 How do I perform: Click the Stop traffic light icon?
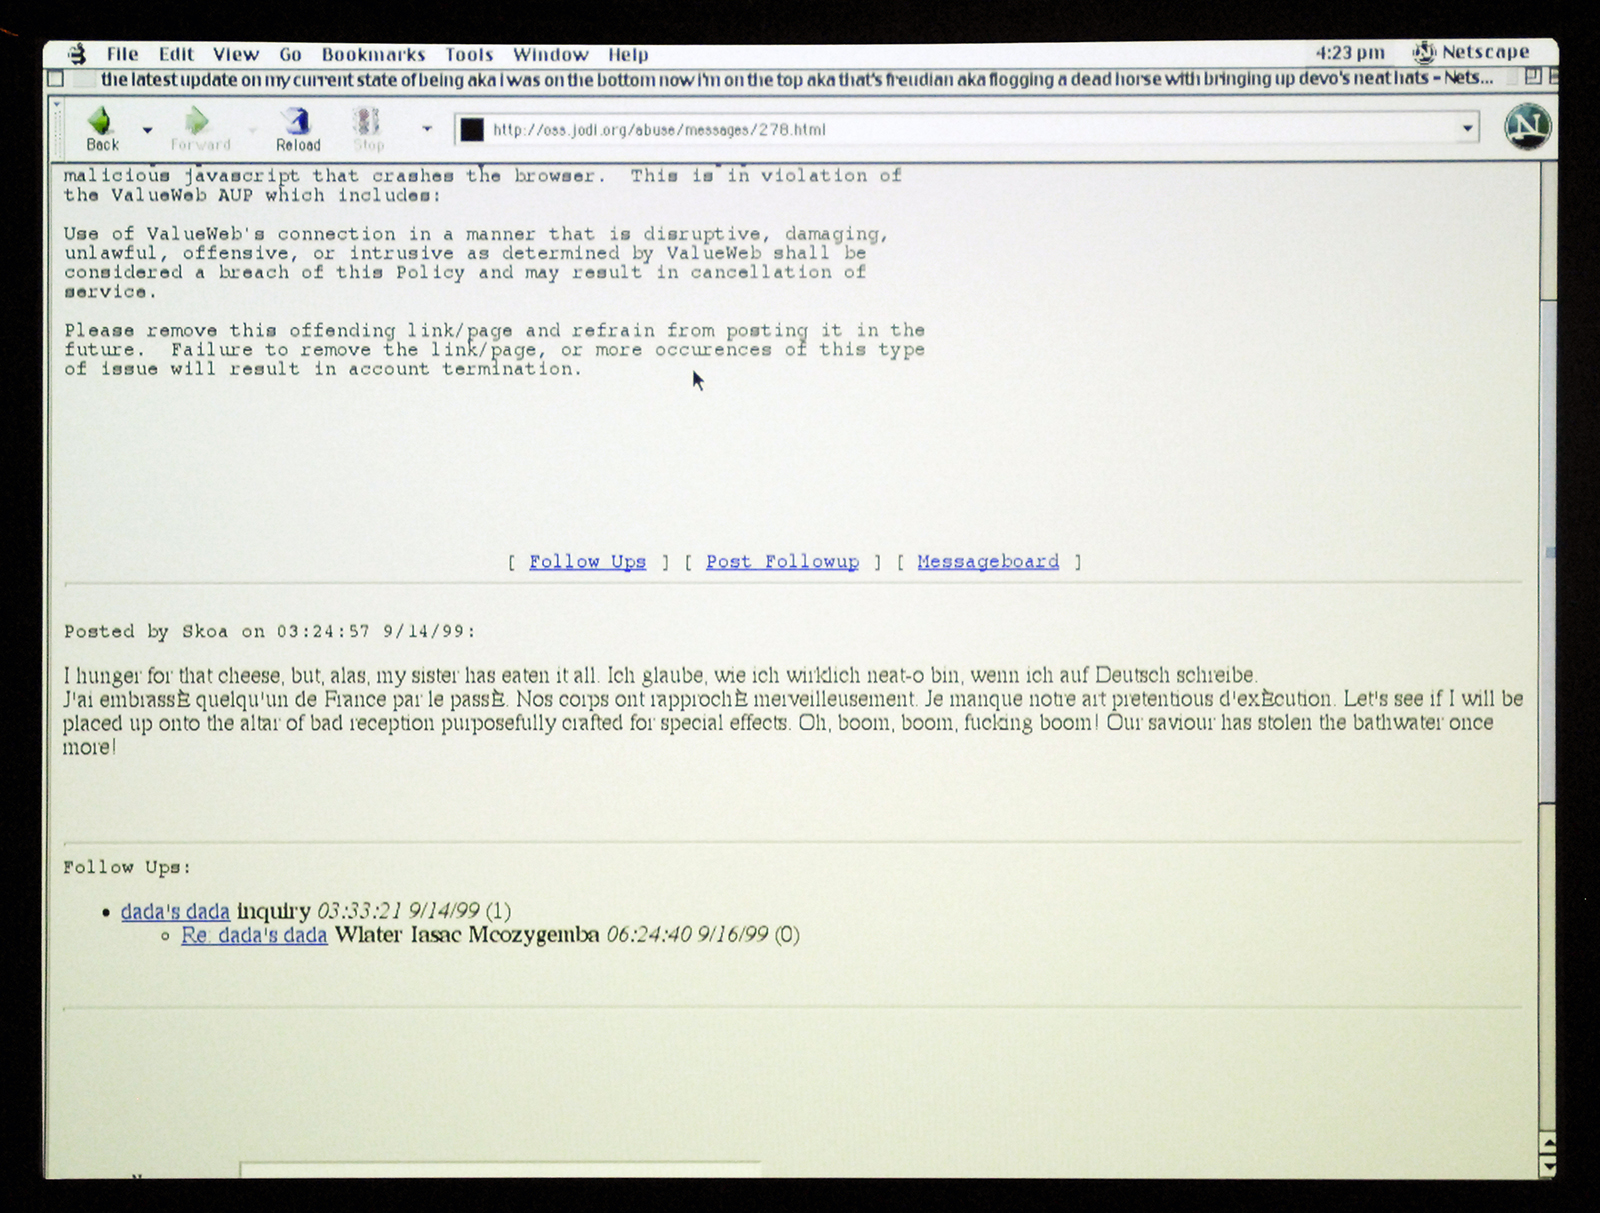click(x=367, y=122)
